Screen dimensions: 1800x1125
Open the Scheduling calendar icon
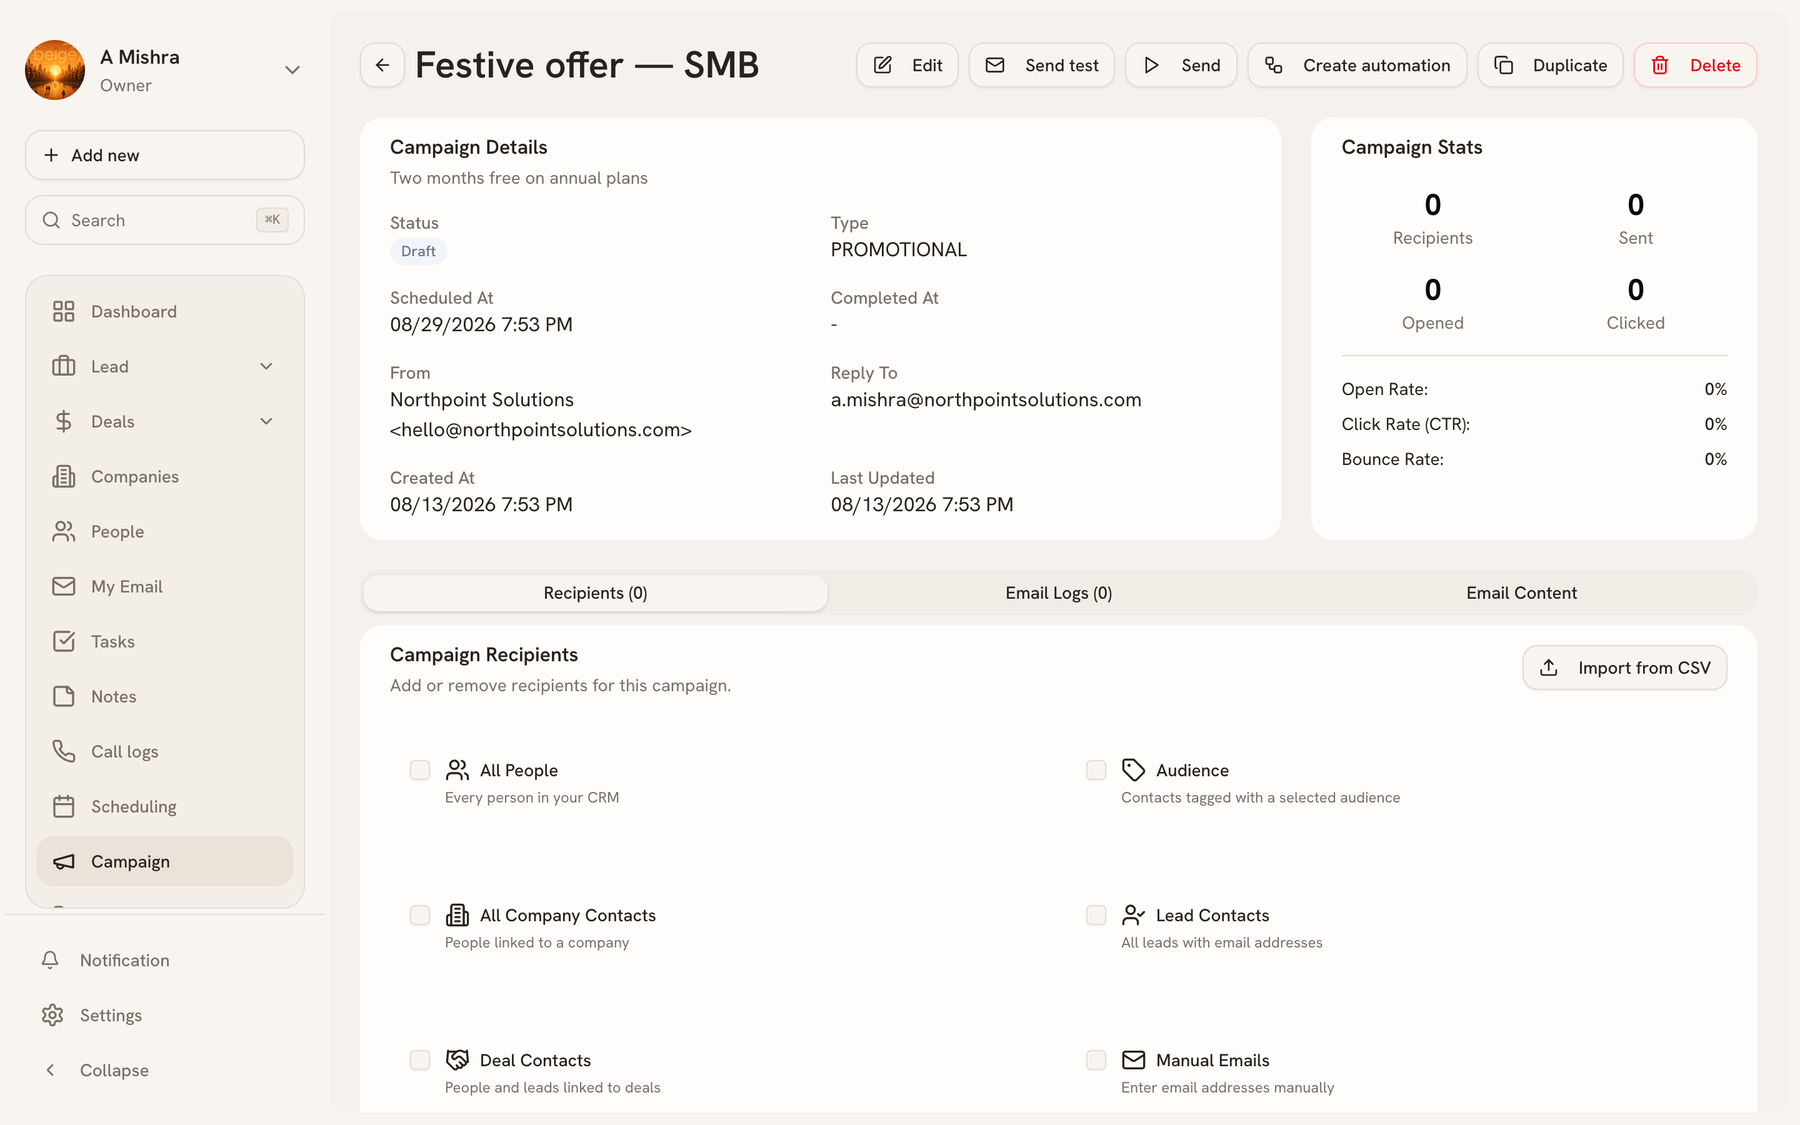coord(64,806)
